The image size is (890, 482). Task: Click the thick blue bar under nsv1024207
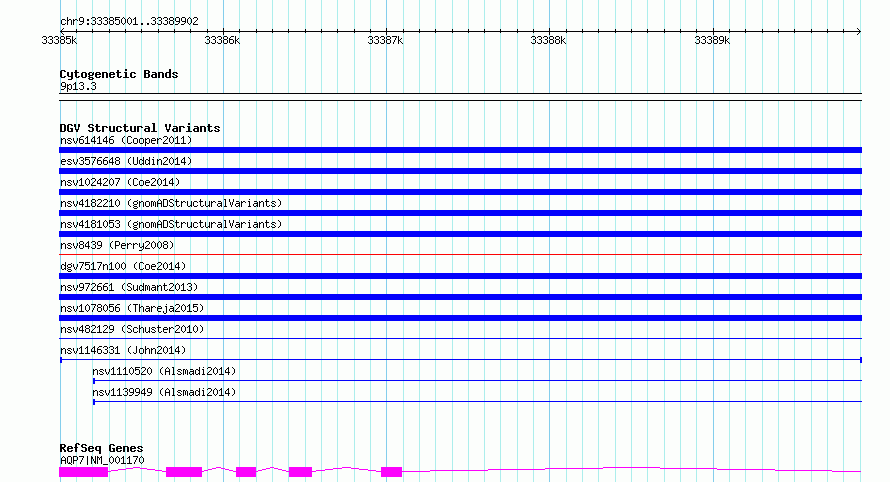pyautogui.click(x=460, y=192)
